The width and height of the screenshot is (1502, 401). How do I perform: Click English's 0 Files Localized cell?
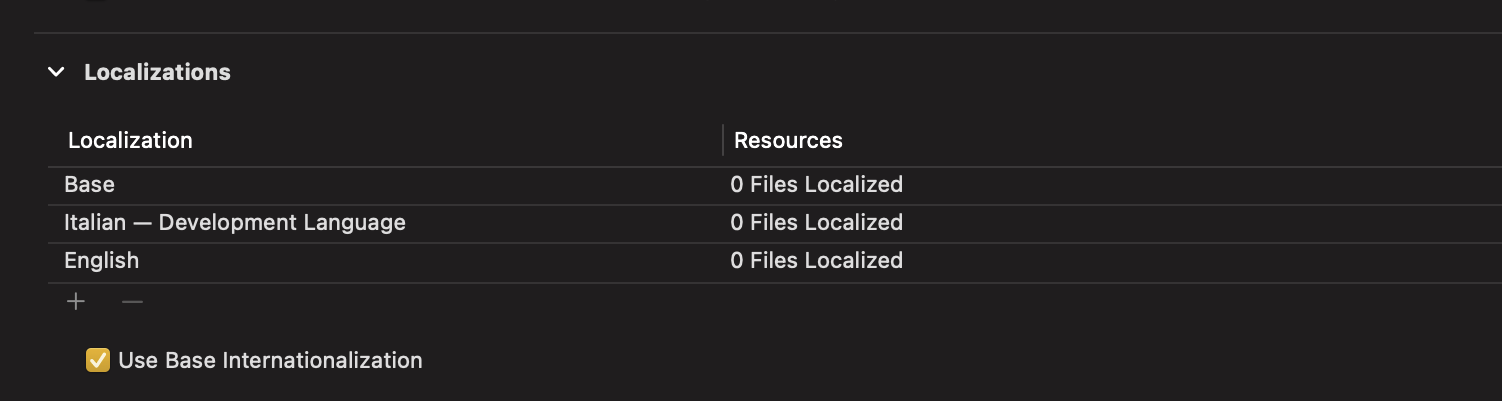(816, 261)
